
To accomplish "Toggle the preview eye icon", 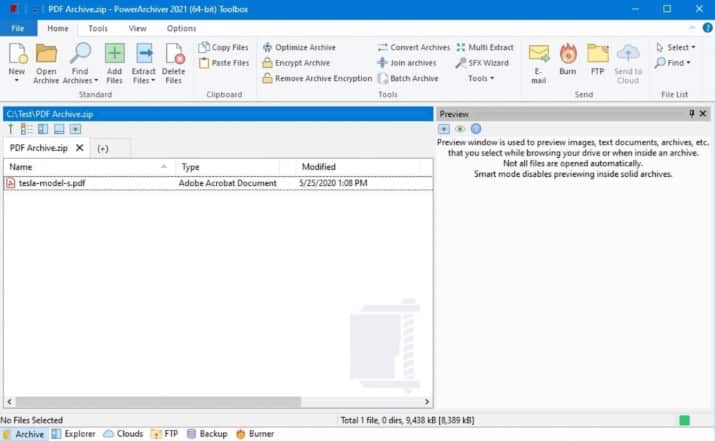I will coord(460,129).
